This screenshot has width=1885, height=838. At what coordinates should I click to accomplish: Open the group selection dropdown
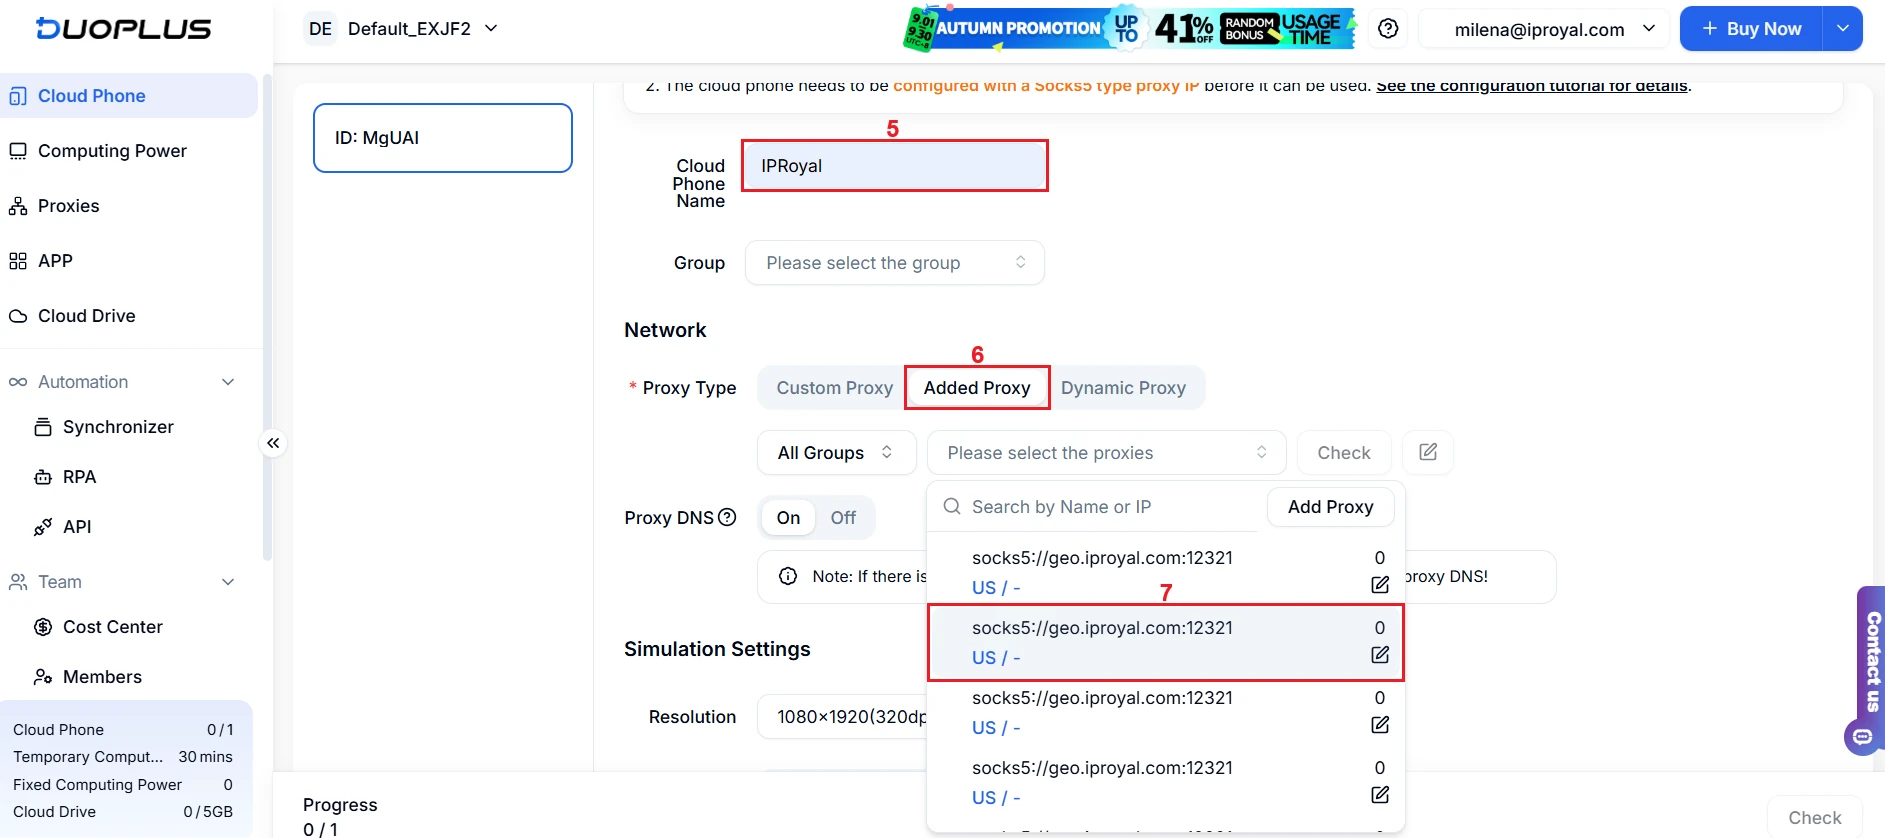(894, 263)
